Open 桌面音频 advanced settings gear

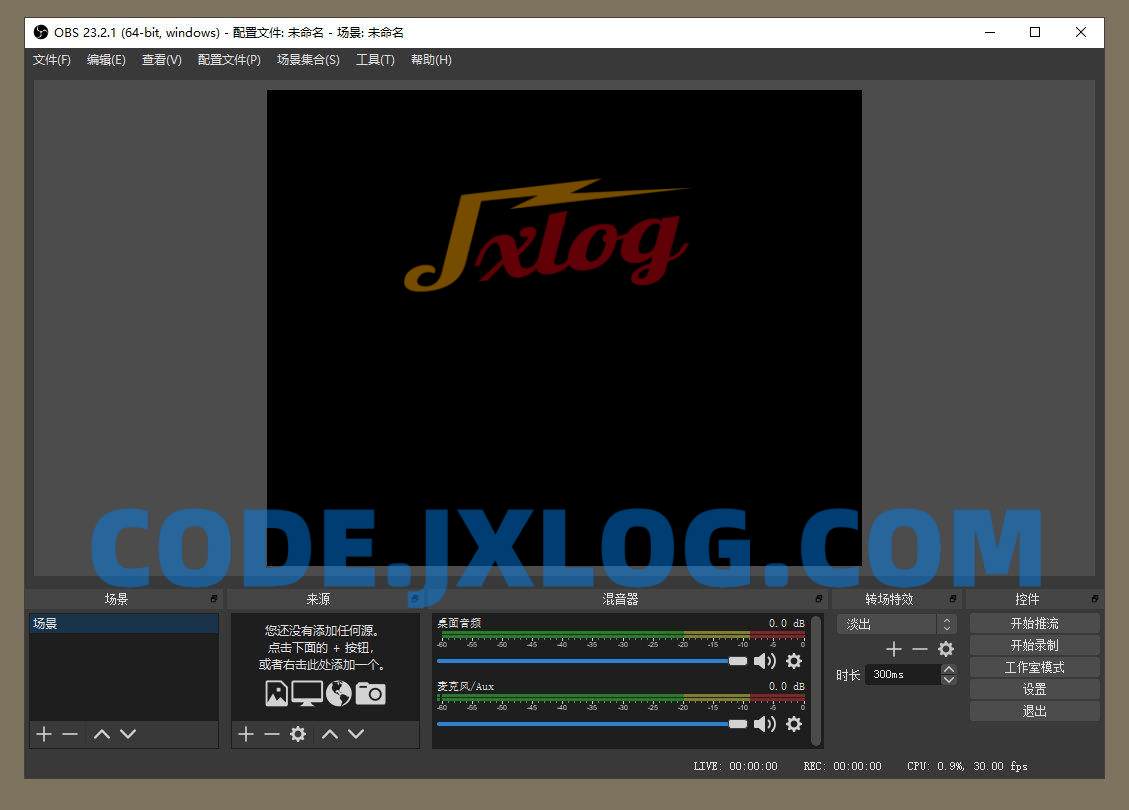(x=794, y=661)
